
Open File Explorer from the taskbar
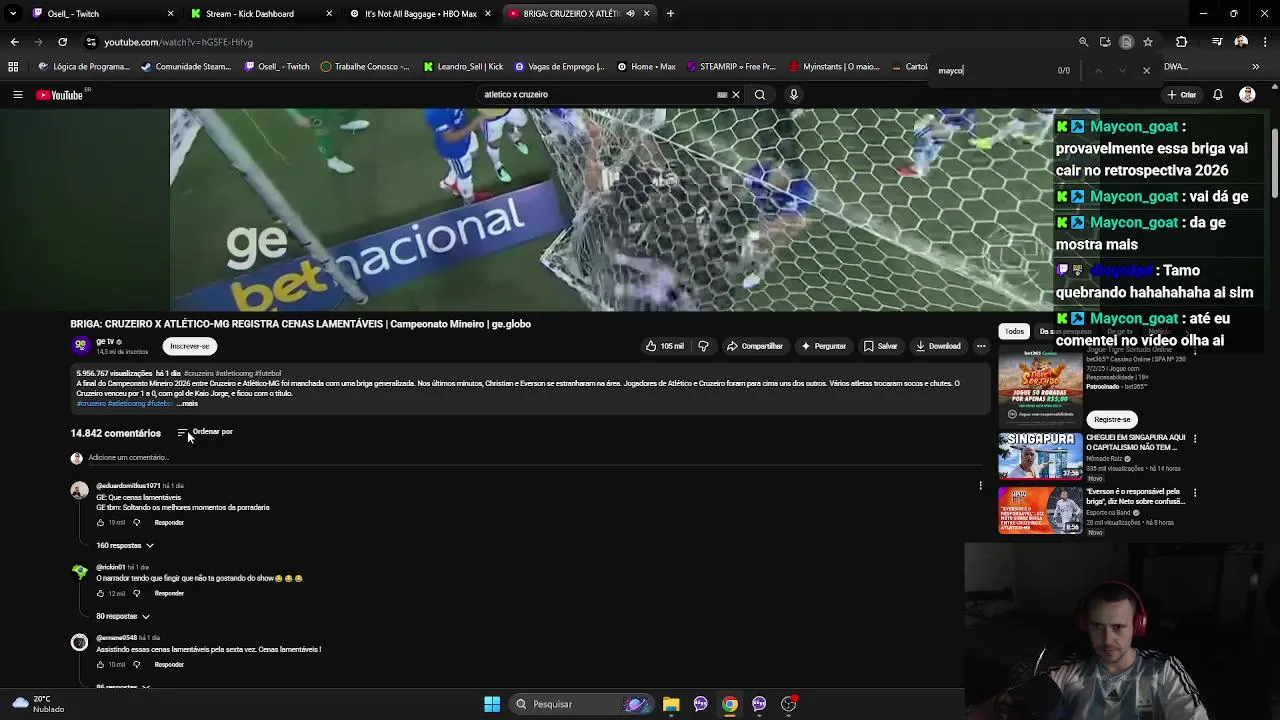tap(671, 704)
